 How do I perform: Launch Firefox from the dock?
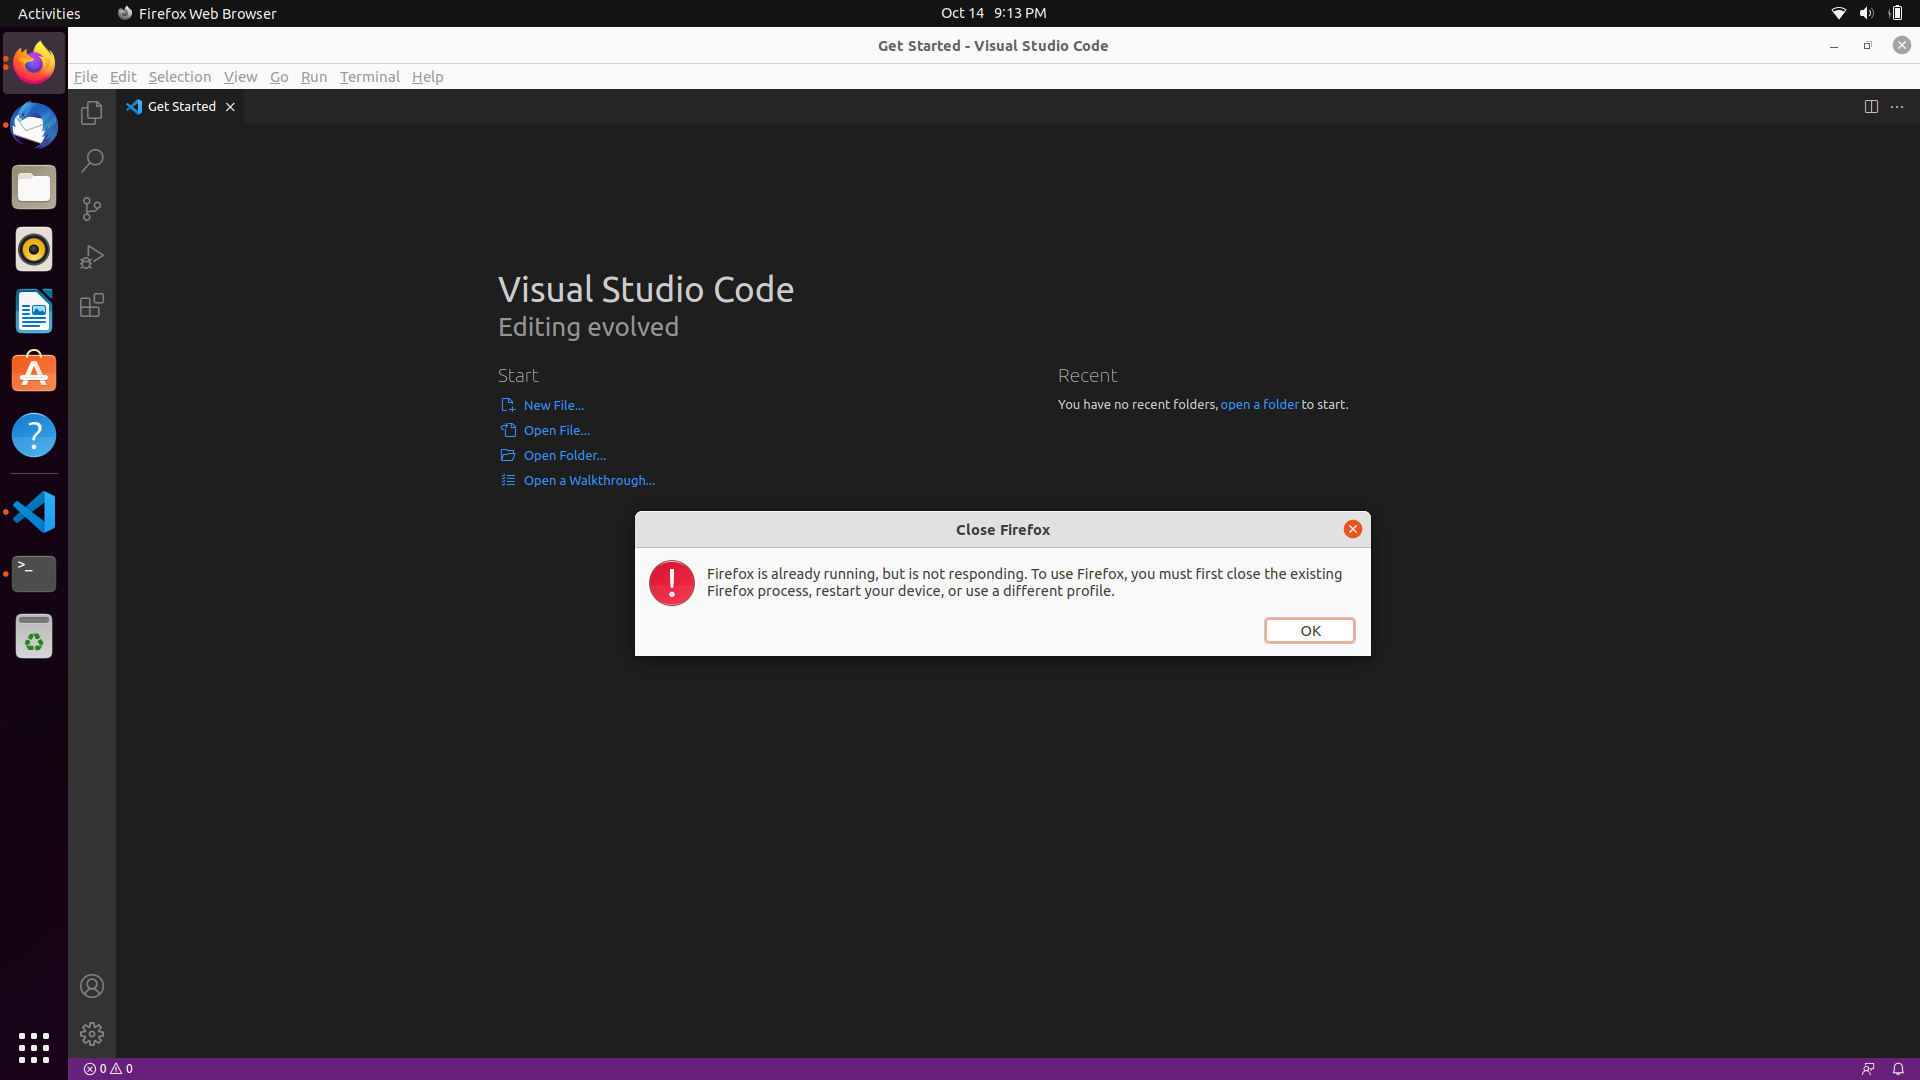click(x=34, y=63)
